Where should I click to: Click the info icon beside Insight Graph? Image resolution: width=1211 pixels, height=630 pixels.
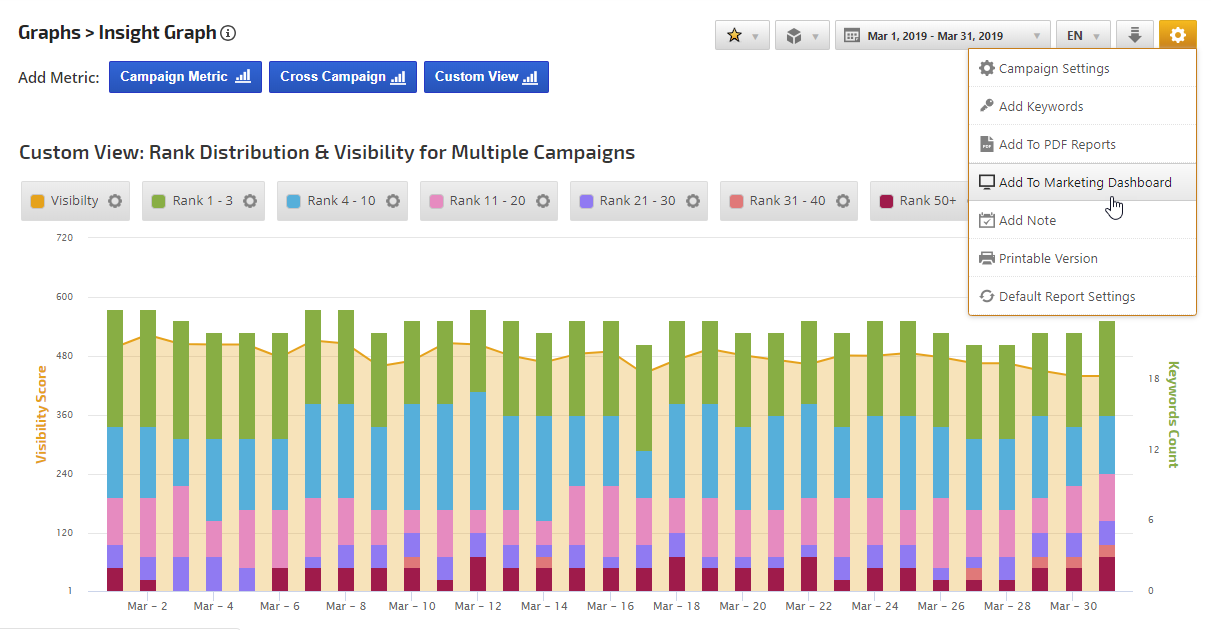click(228, 34)
